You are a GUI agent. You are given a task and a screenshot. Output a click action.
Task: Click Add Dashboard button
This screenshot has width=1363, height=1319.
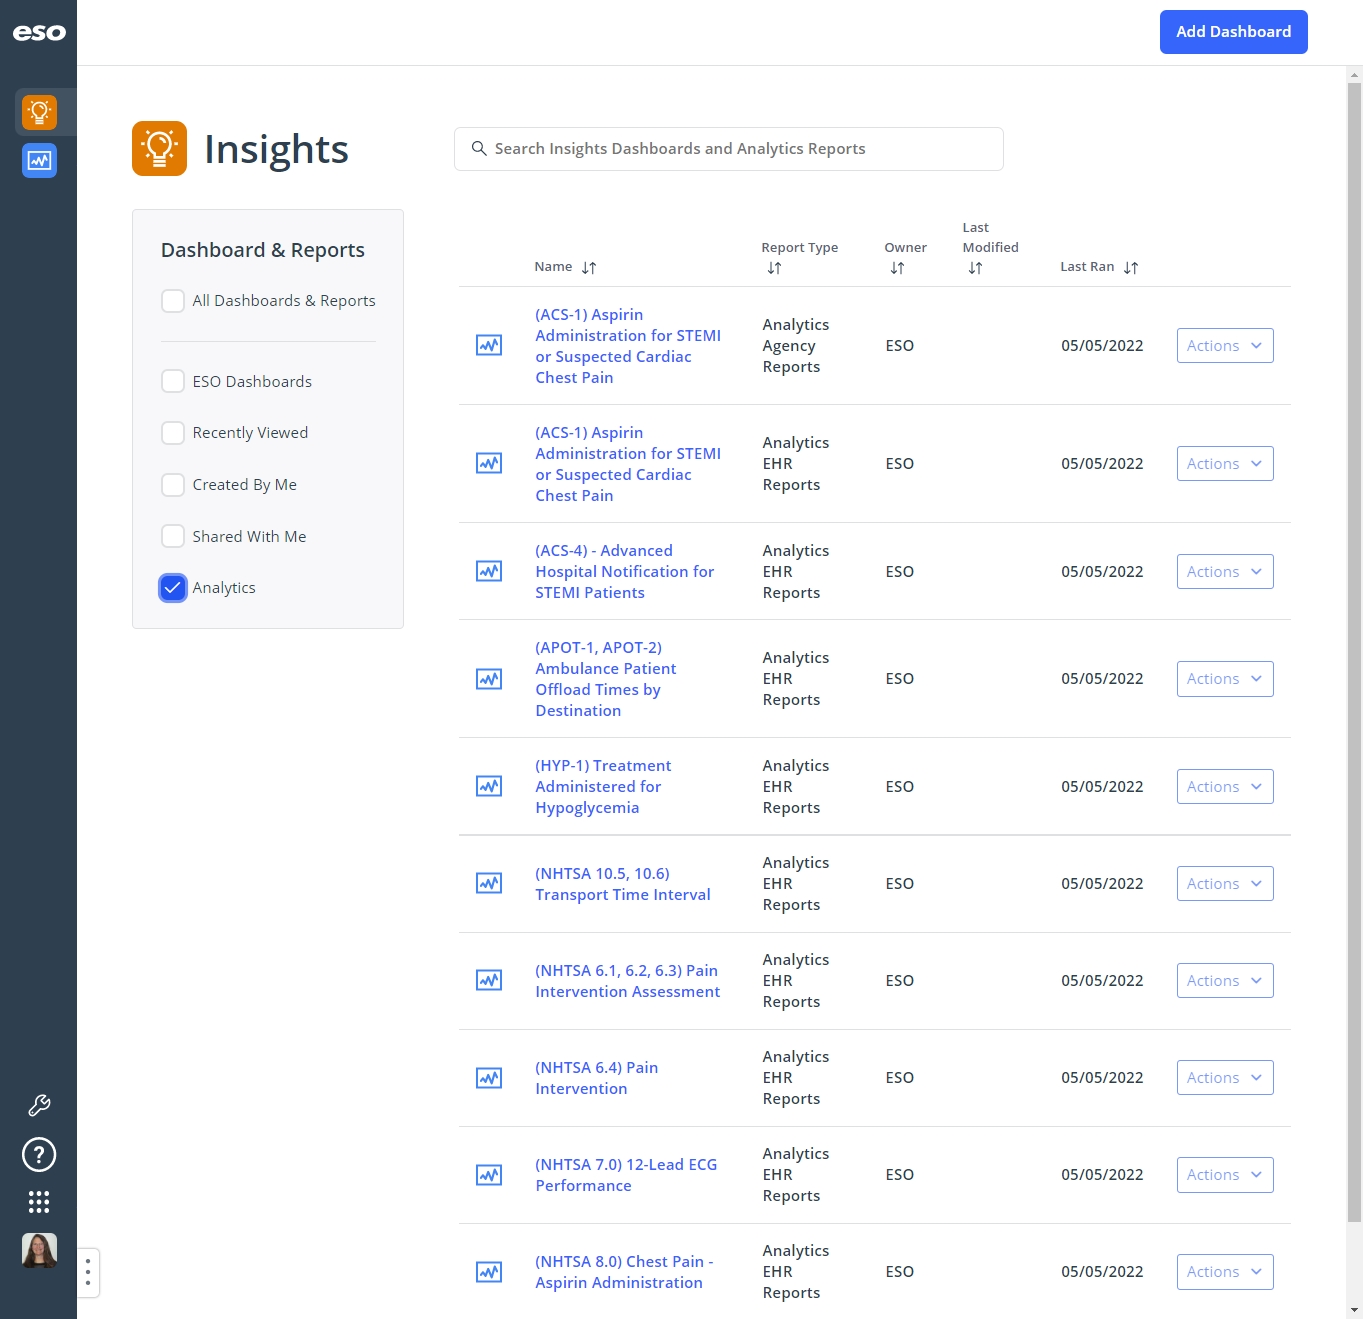pos(1233,32)
